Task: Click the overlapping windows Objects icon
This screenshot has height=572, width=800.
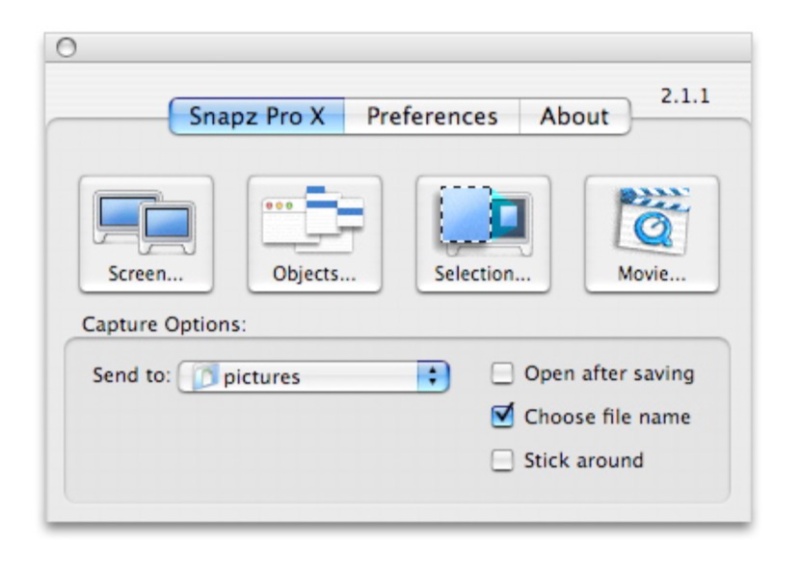Action: click(x=313, y=219)
